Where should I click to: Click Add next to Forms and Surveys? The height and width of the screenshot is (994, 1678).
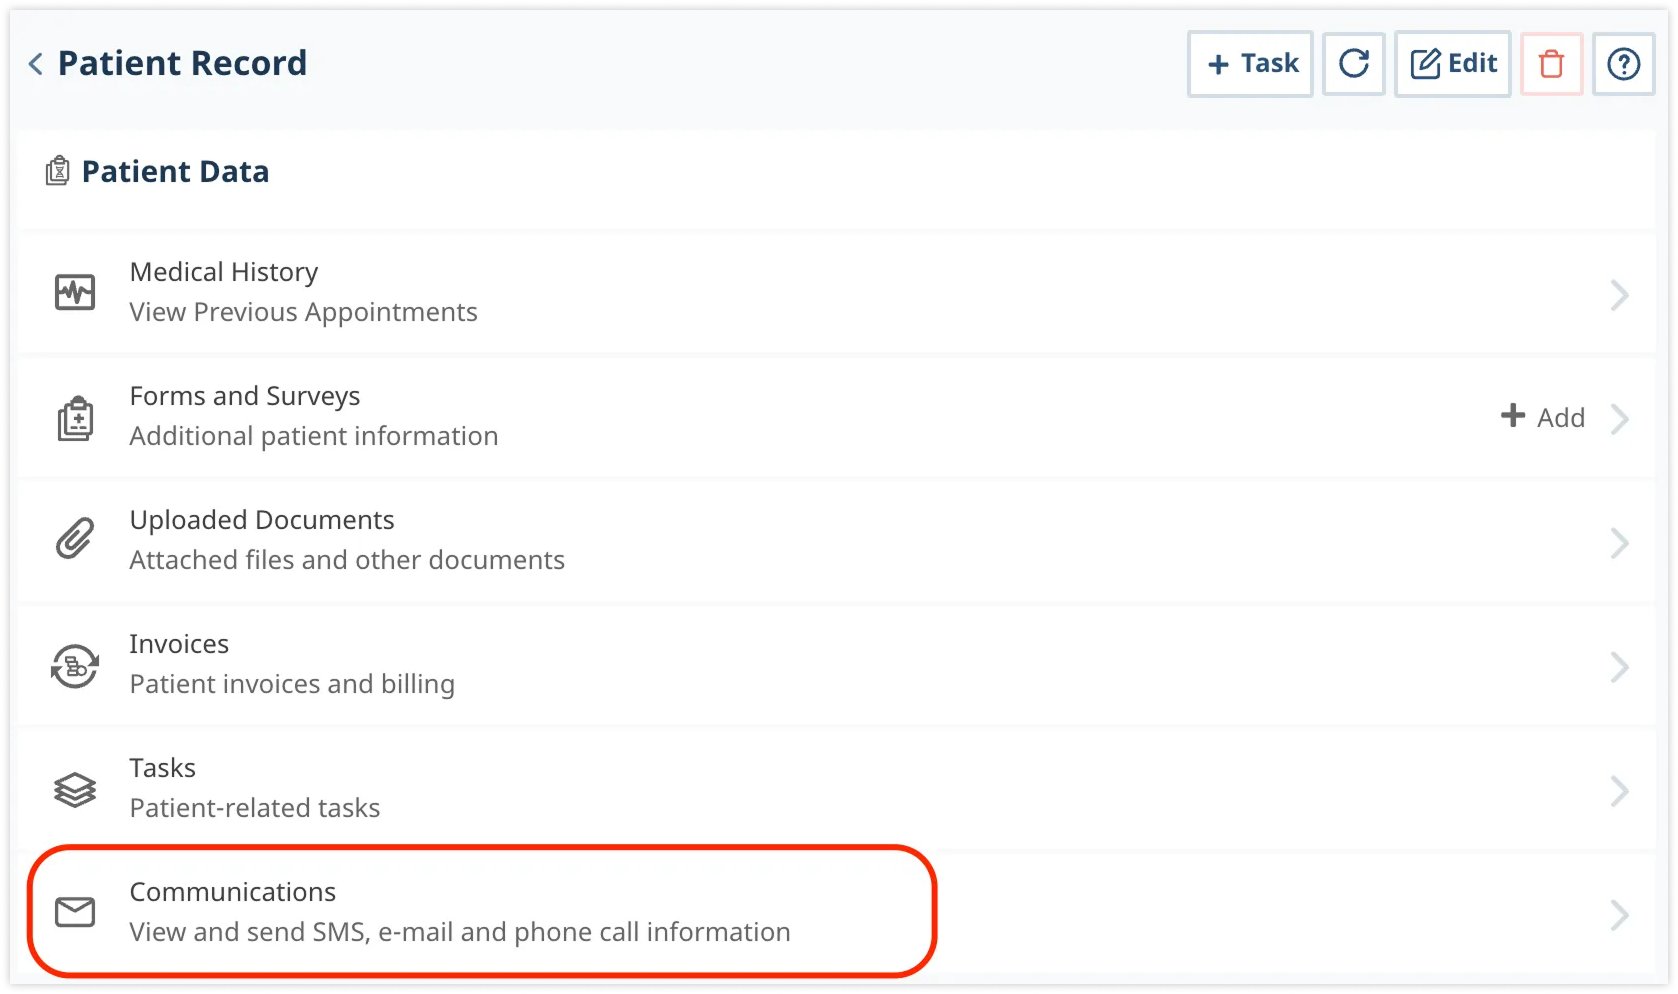tap(1543, 417)
